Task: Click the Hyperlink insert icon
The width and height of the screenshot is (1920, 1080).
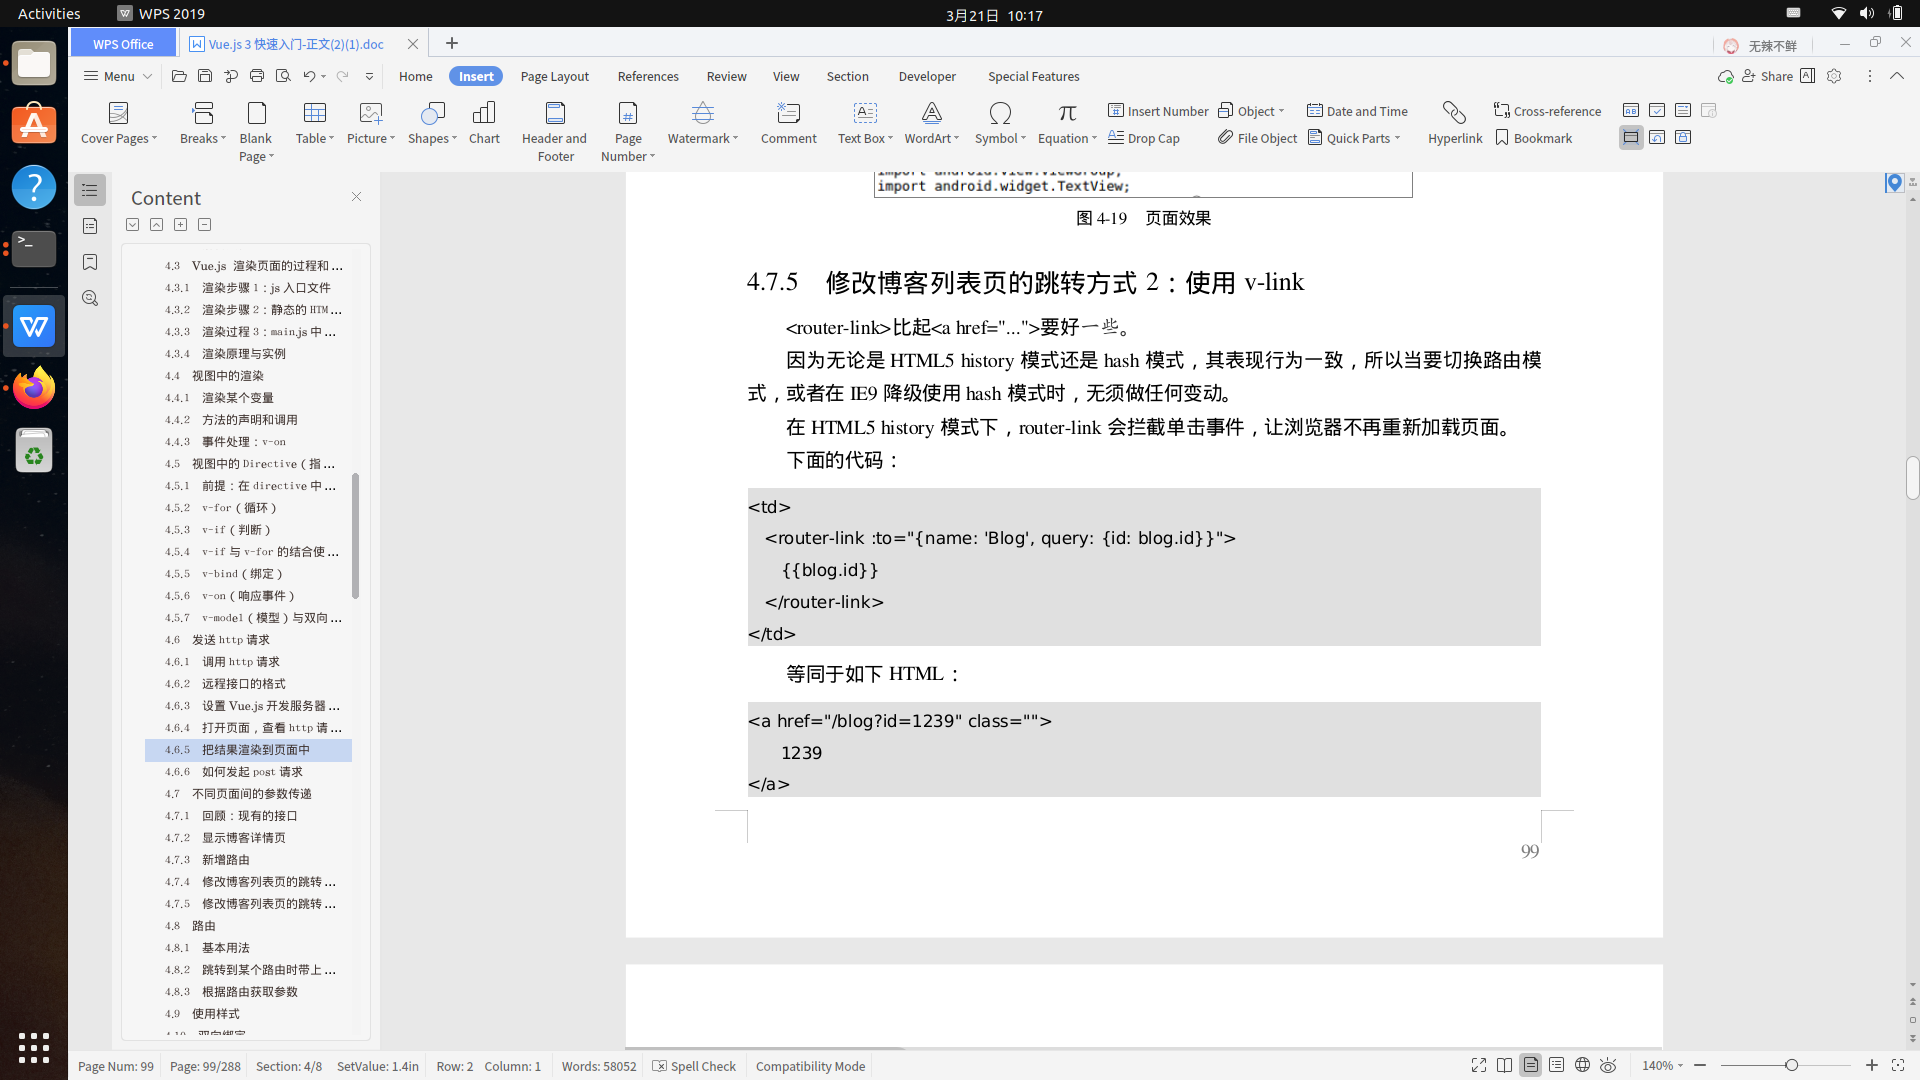Action: [1454, 113]
